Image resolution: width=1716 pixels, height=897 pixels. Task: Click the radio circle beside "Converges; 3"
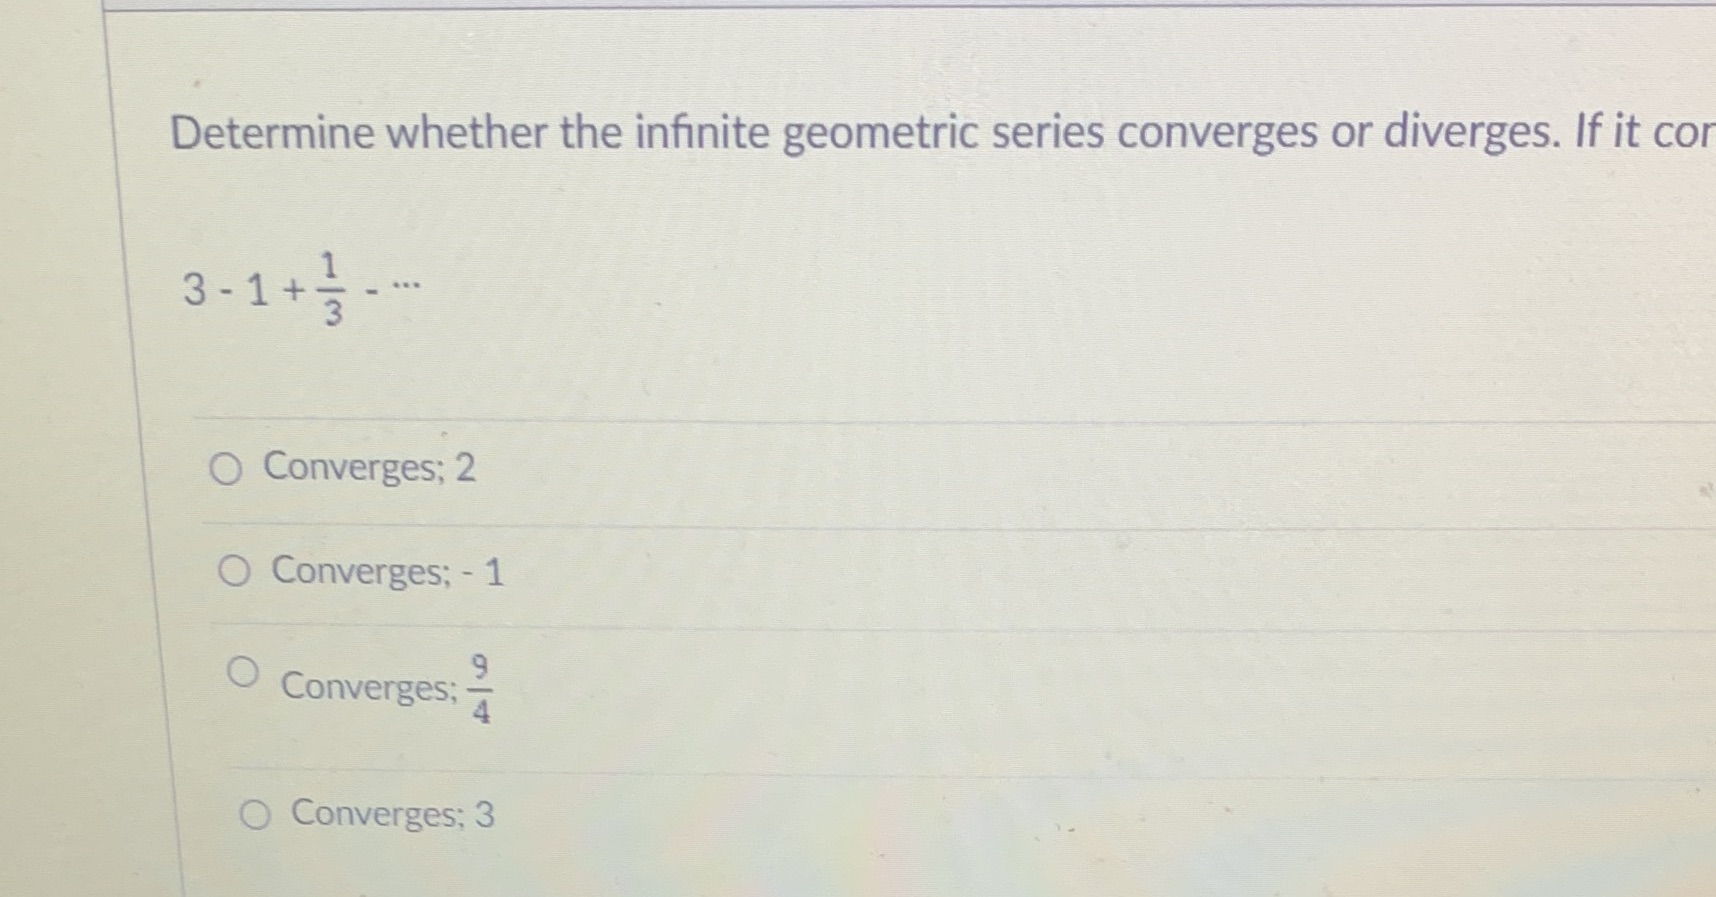coord(254,814)
